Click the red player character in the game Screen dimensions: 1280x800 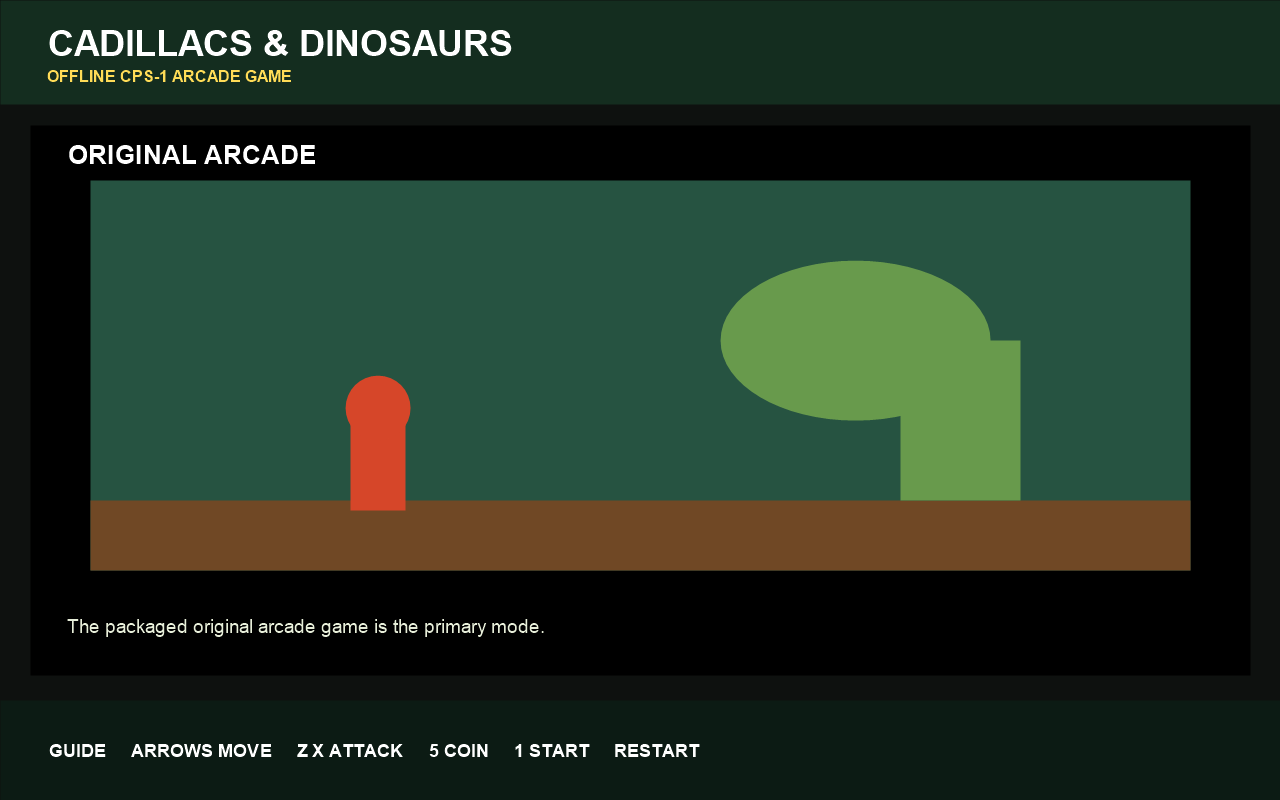click(x=378, y=443)
